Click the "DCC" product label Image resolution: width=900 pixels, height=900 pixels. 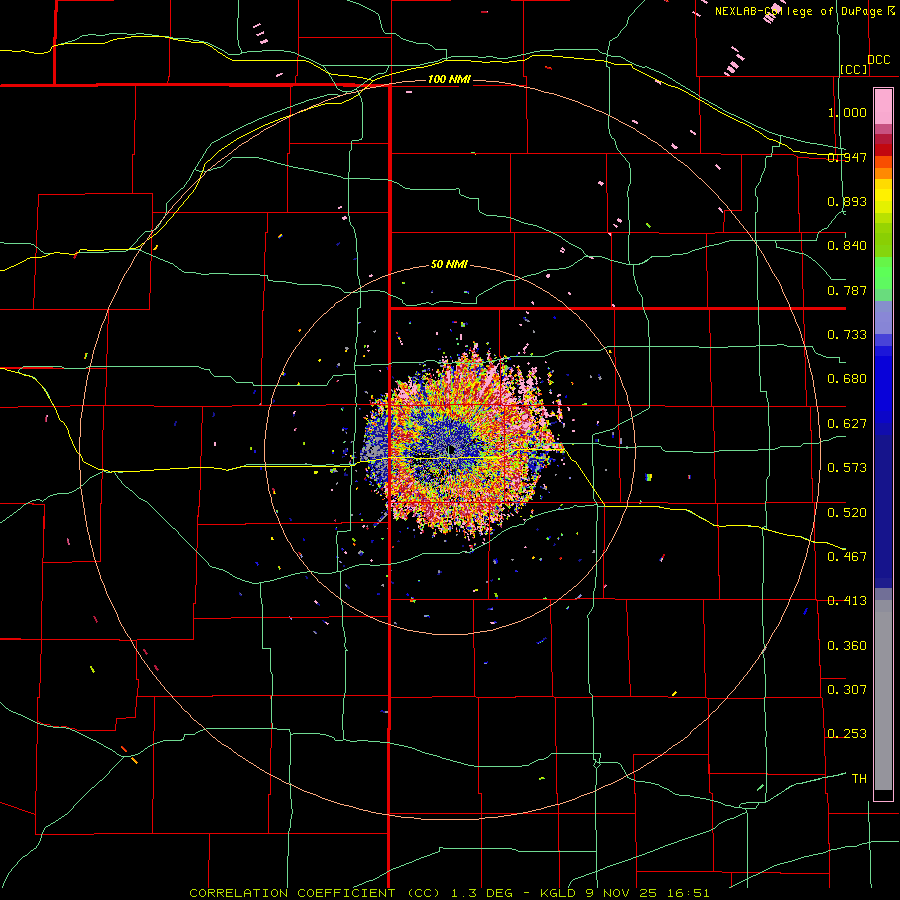point(878,60)
